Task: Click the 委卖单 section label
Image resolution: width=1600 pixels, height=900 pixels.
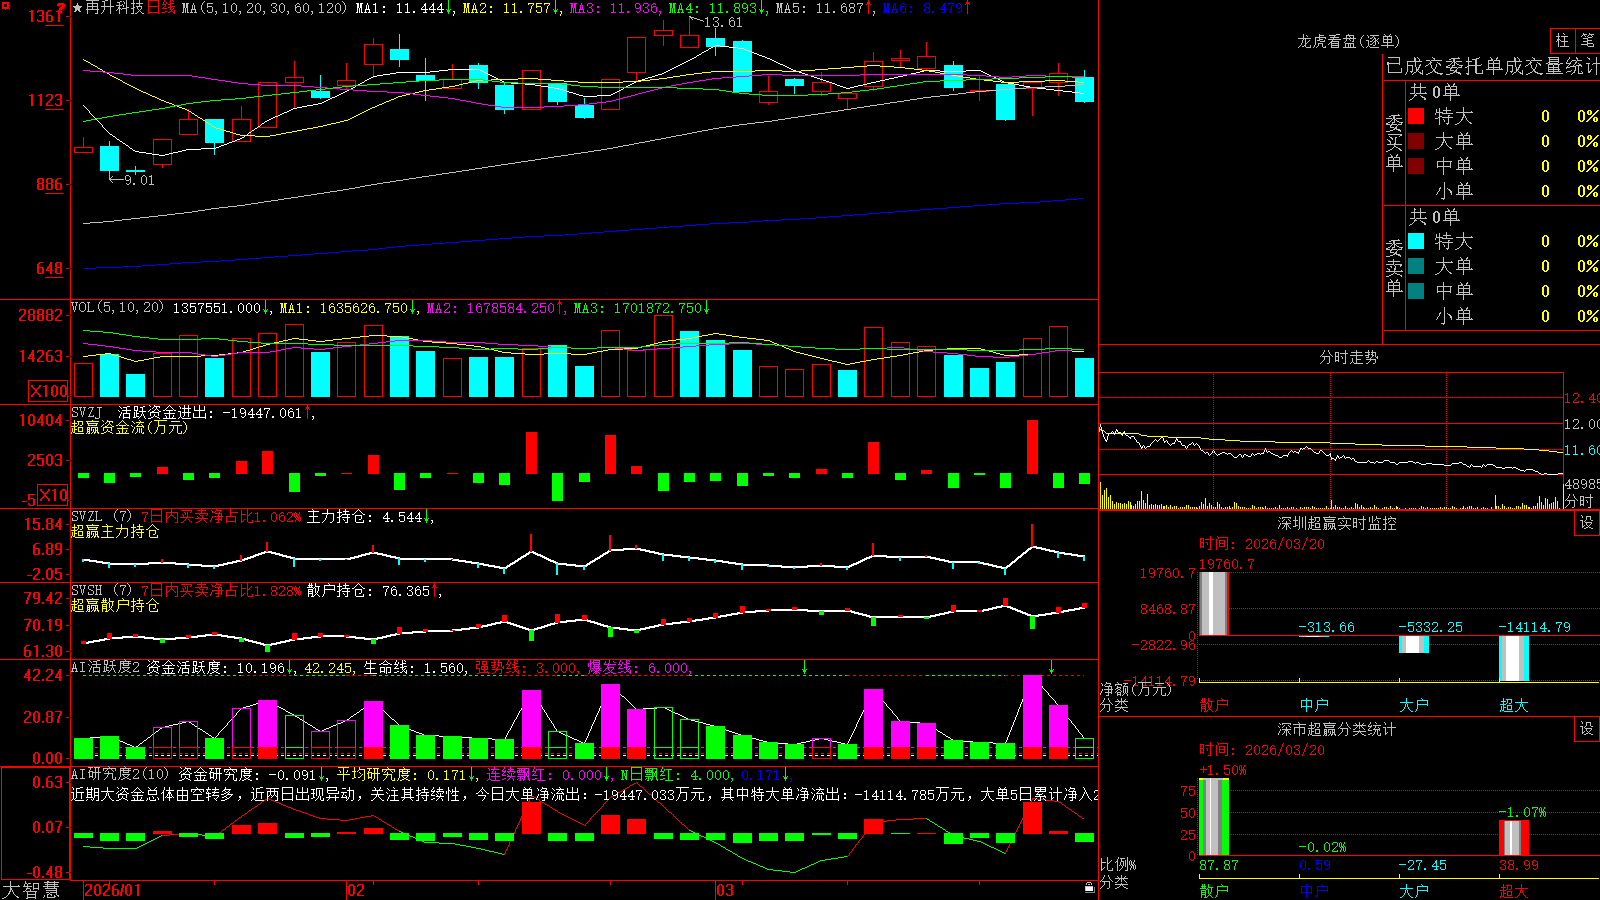Action: tap(1394, 267)
